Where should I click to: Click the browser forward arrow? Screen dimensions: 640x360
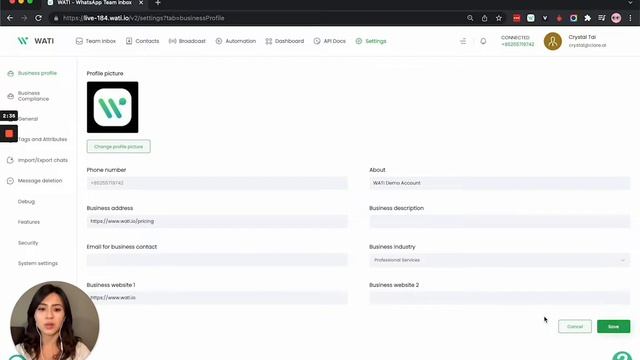coord(24,18)
